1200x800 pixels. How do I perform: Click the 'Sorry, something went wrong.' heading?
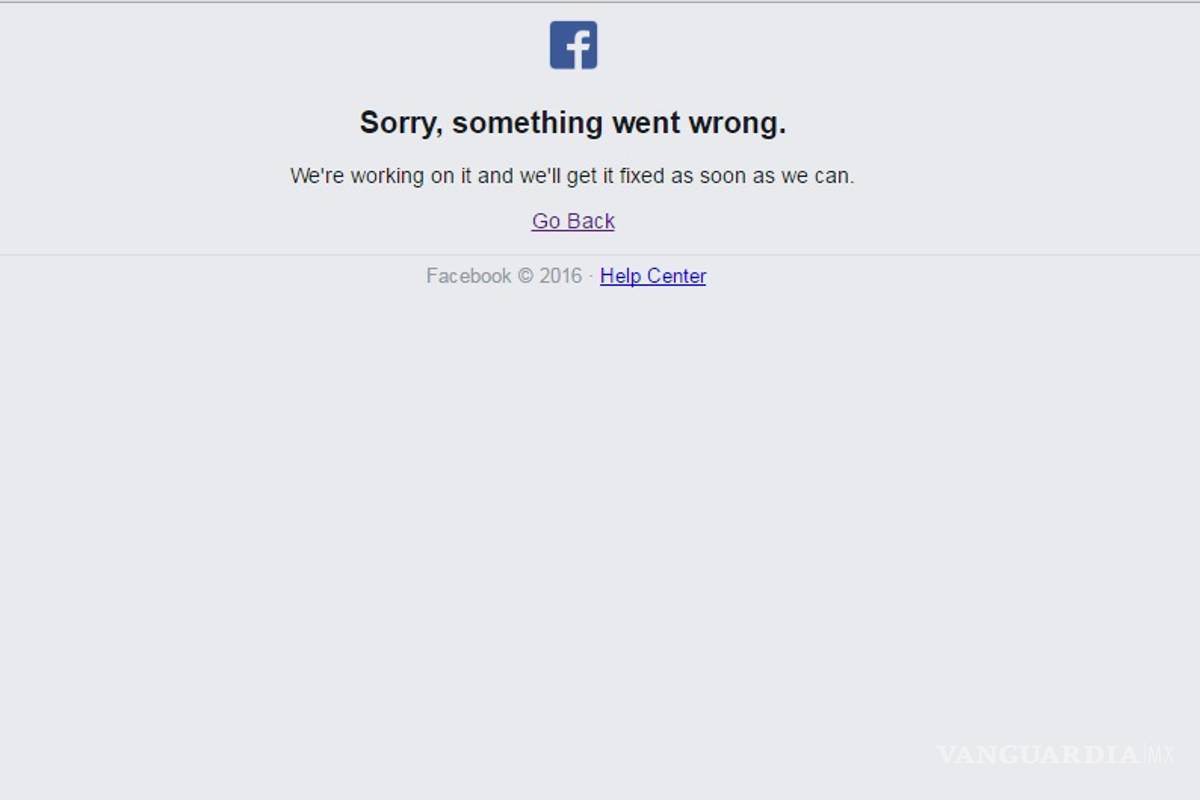point(573,123)
